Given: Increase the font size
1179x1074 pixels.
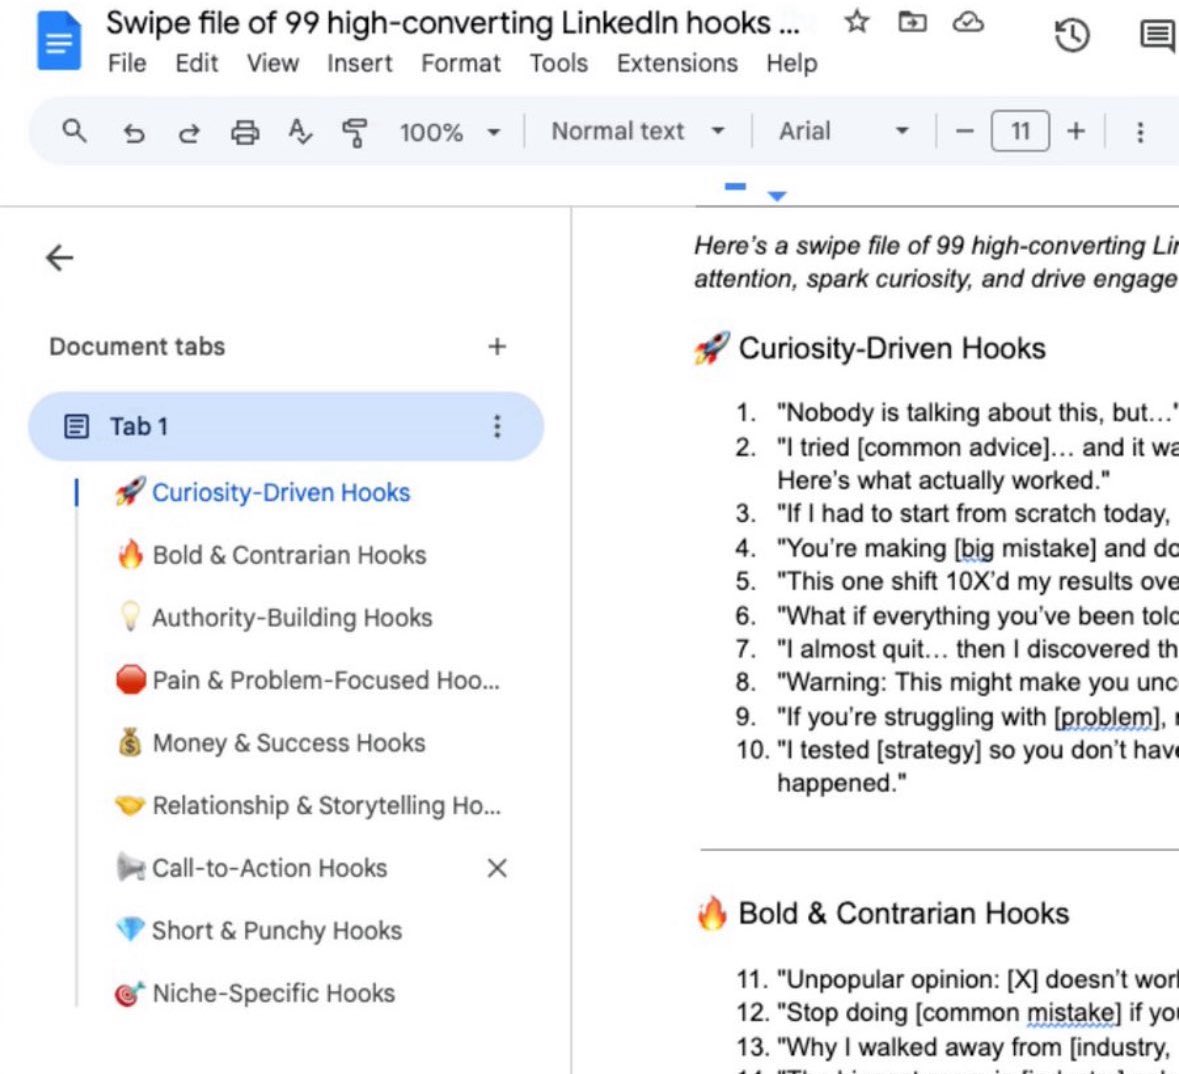Looking at the screenshot, I should pyautogui.click(x=1076, y=132).
